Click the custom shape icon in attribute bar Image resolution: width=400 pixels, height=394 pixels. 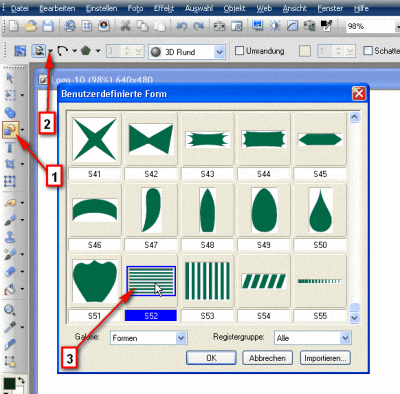(x=39, y=51)
